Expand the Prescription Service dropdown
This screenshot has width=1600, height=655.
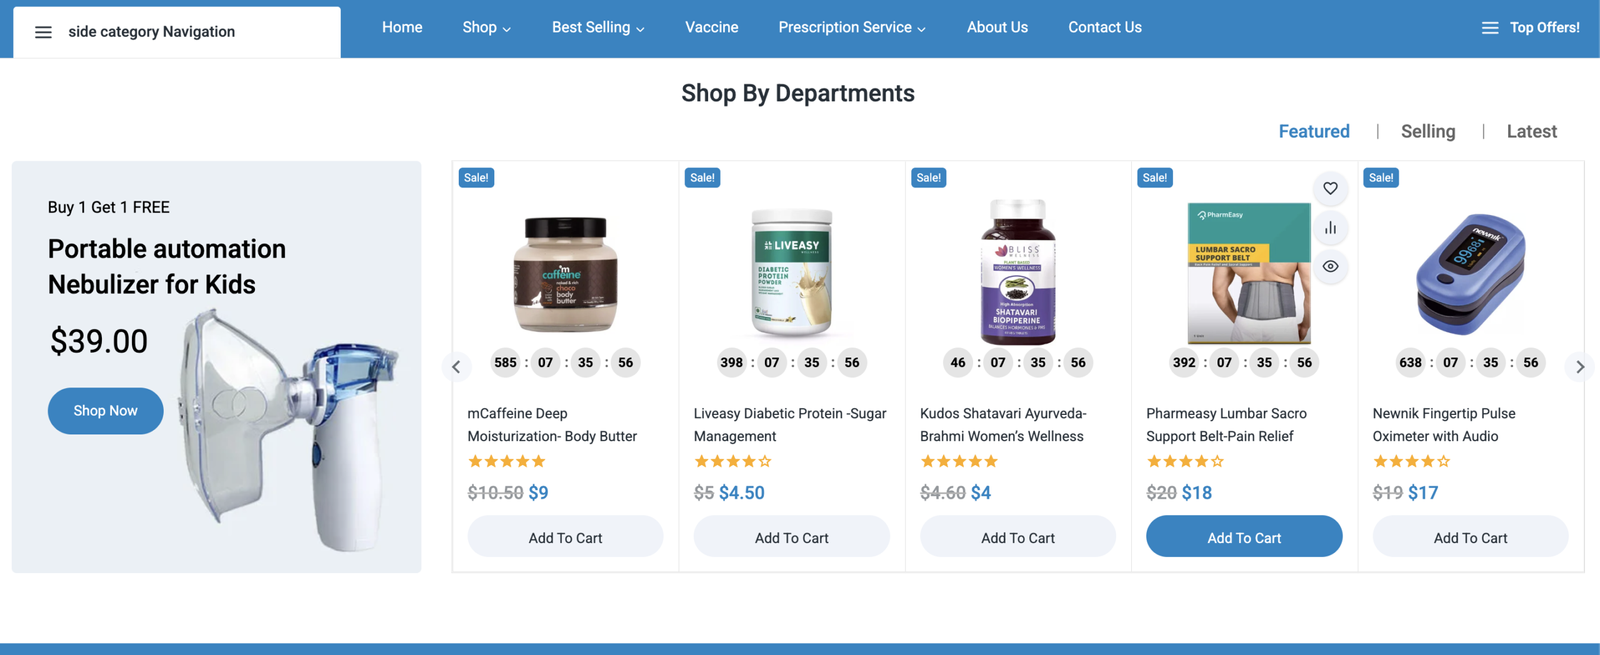coord(852,28)
